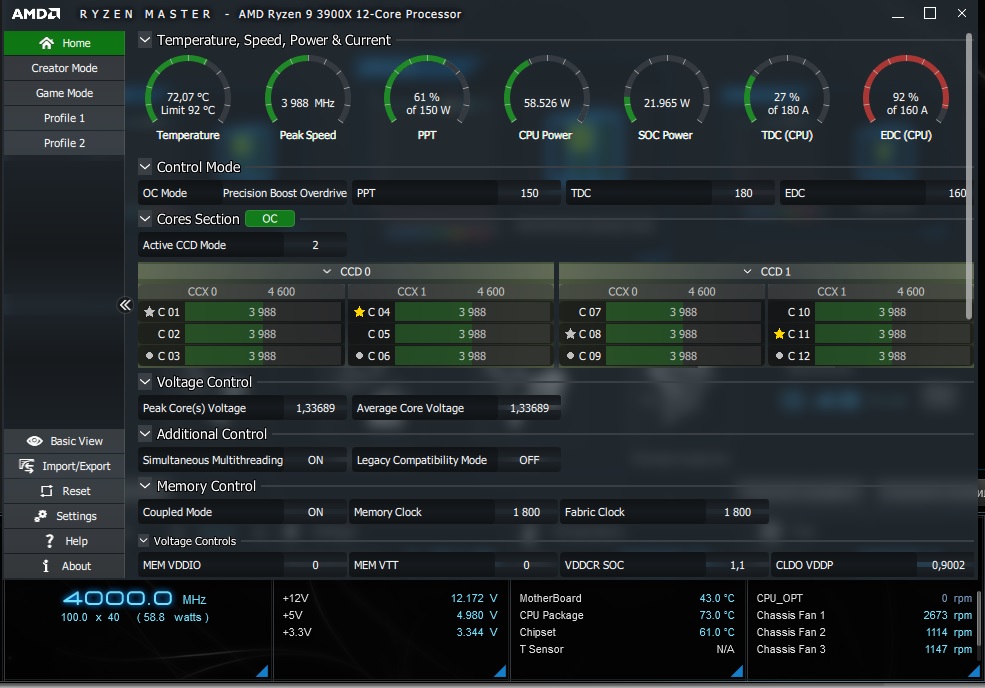This screenshot has height=688, width=985.
Task: Open Profile 1
Action: pyautogui.click(x=64, y=118)
